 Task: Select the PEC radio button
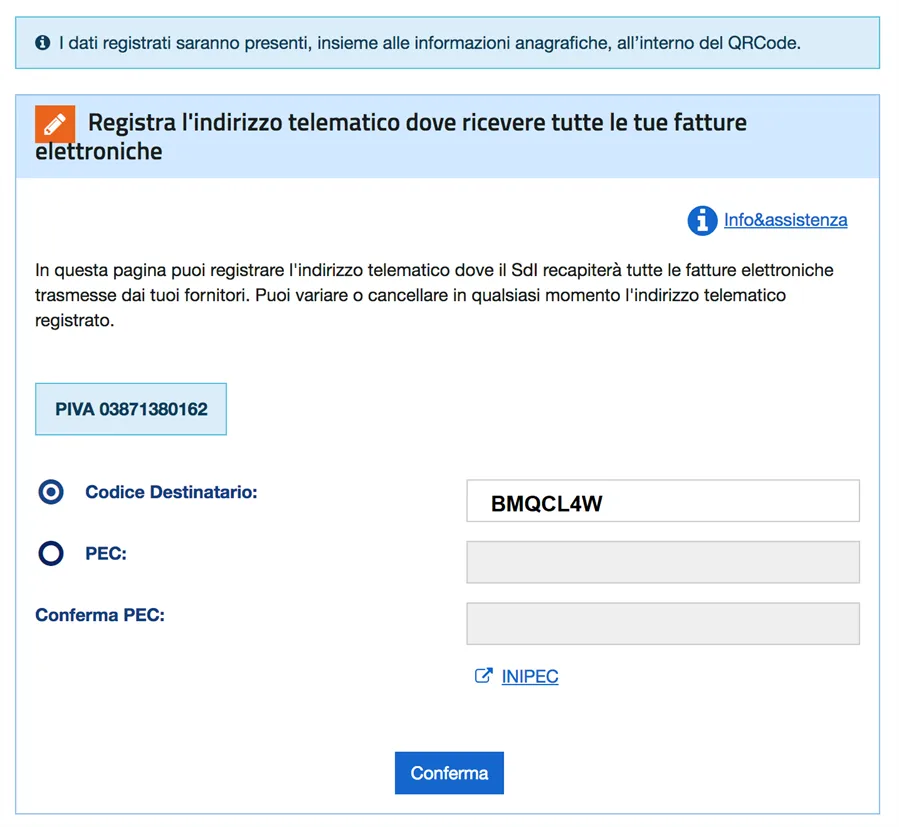coord(50,553)
